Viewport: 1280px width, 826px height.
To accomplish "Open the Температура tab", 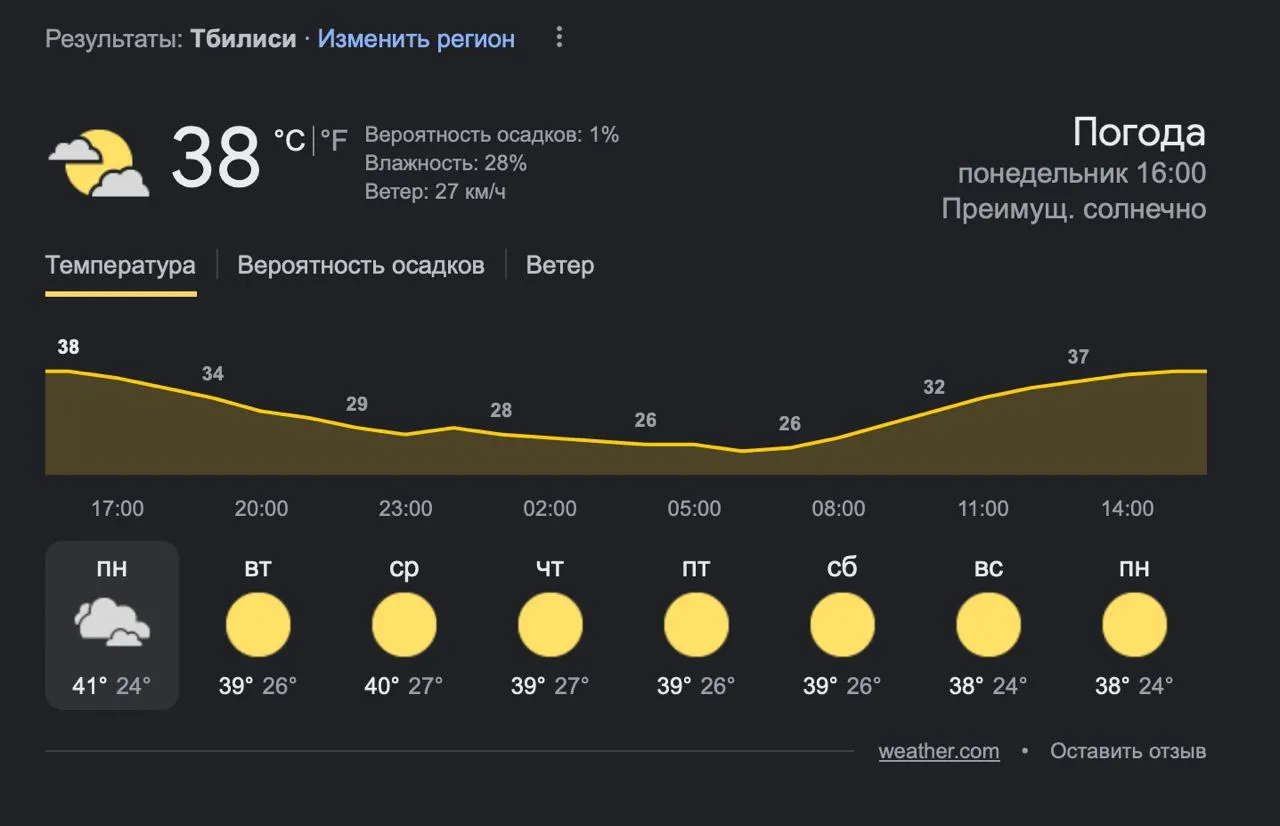I will pos(120,266).
